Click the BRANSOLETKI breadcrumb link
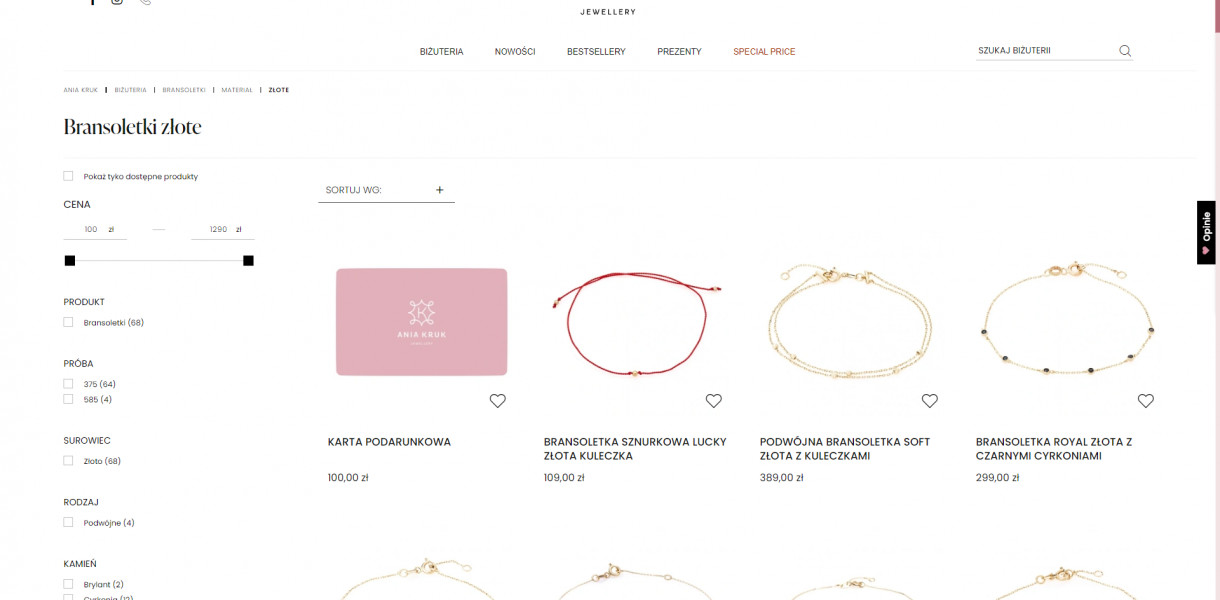Image resolution: width=1220 pixels, height=600 pixels. tap(184, 90)
